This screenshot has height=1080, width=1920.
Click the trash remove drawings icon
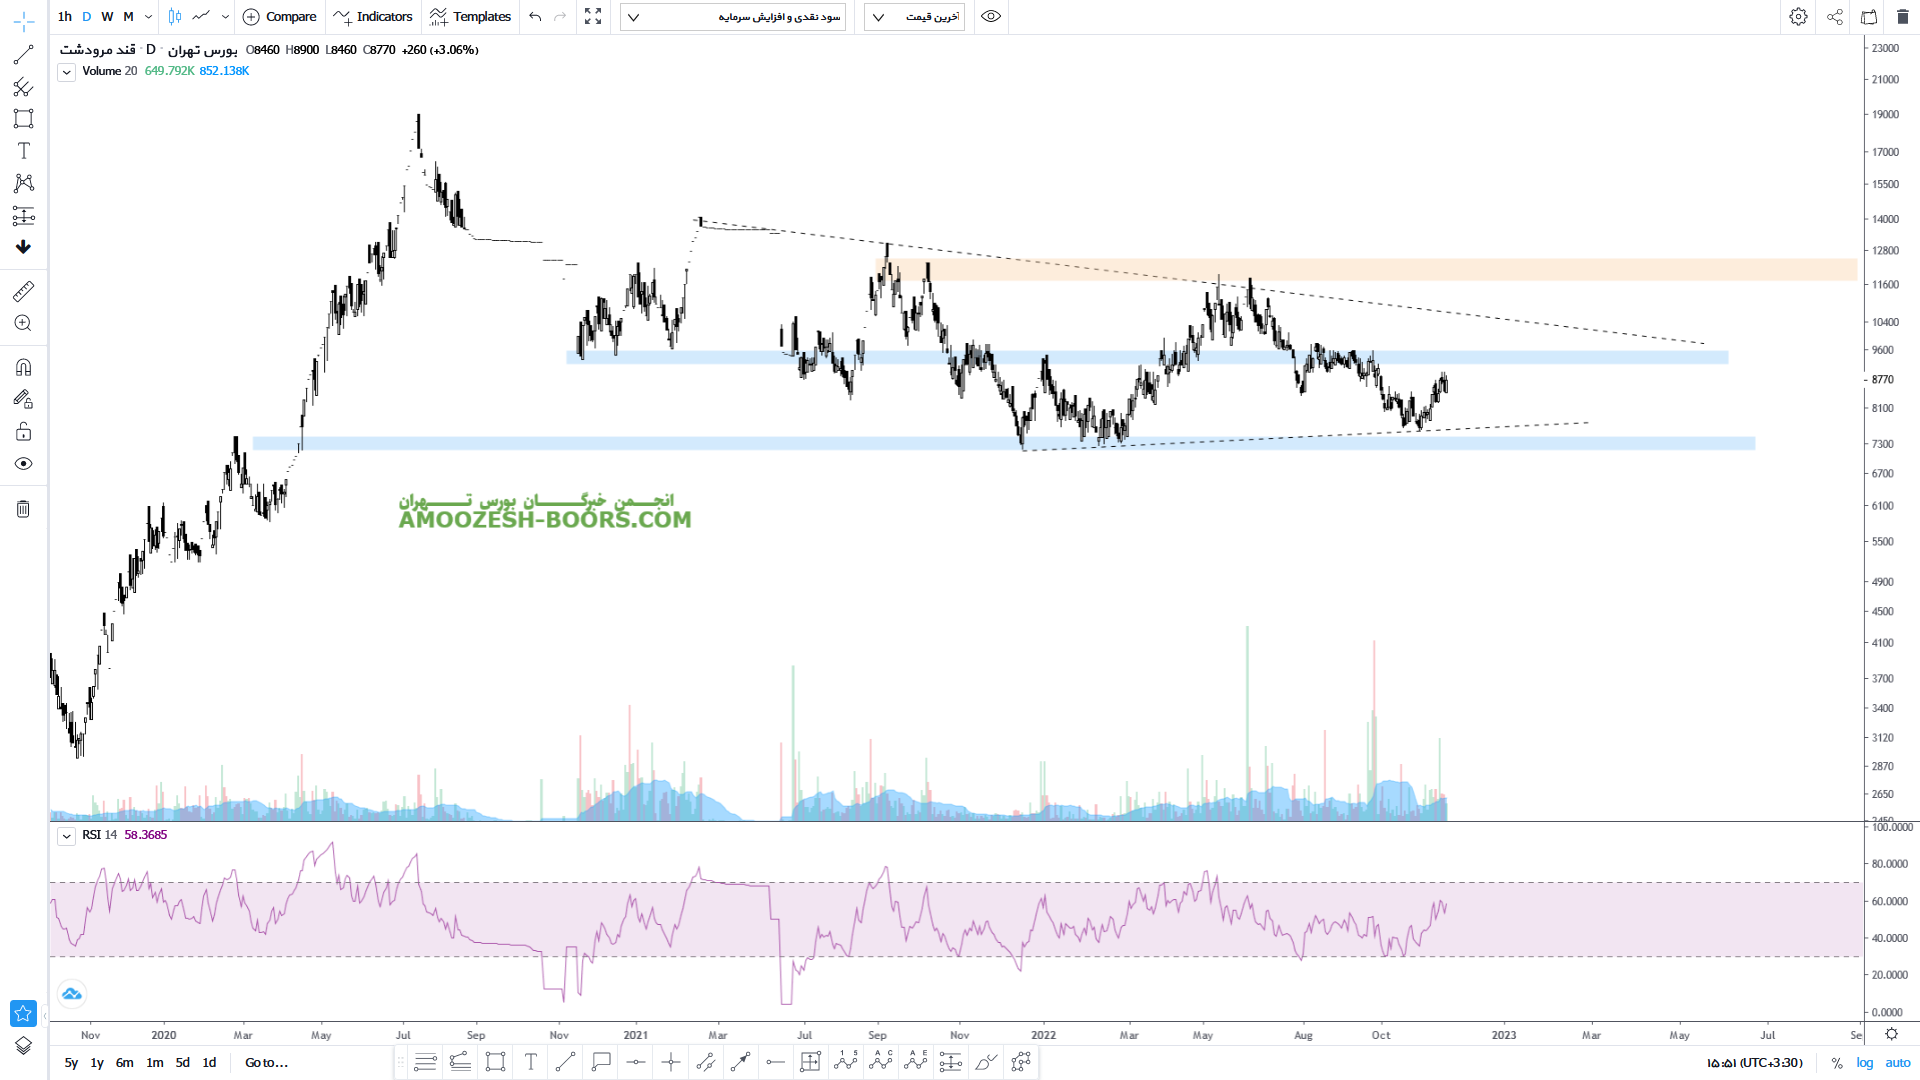pyautogui.click(x=23, y=509)
